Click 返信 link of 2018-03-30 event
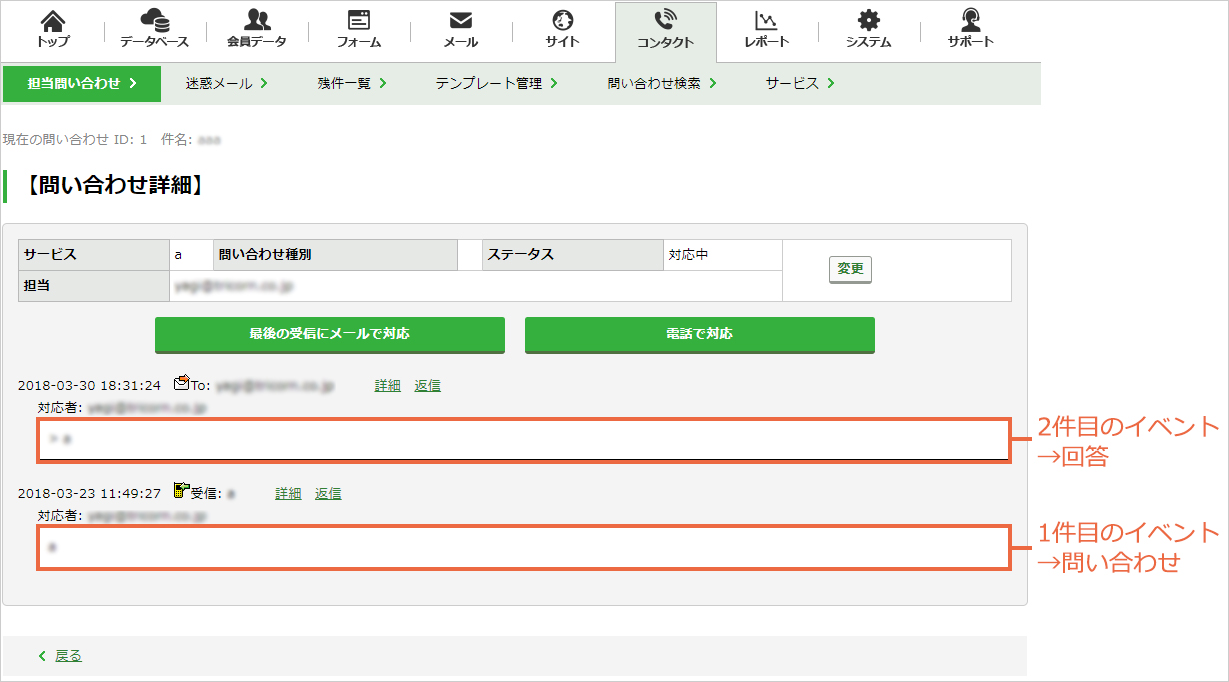The height and width of the screenshot is (682, 1229). 428,385
